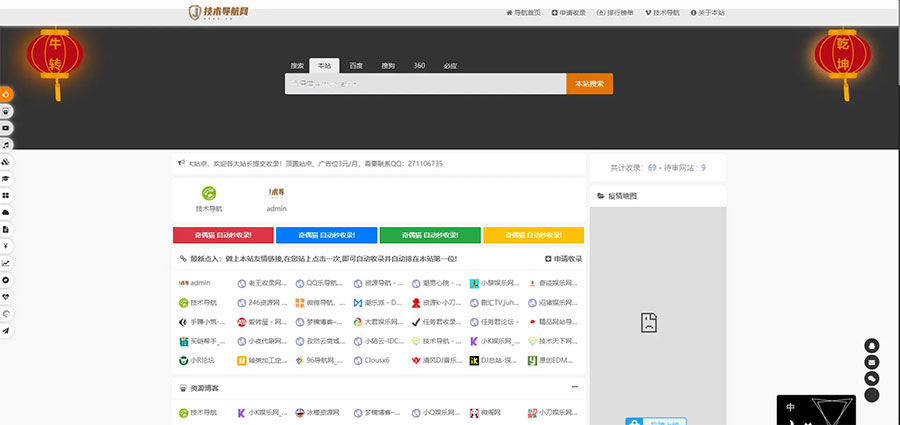The width and height of the screenshot is (900, 425).
Task: Click the graduation cap sidebar icon
Action: pos(6,178)
